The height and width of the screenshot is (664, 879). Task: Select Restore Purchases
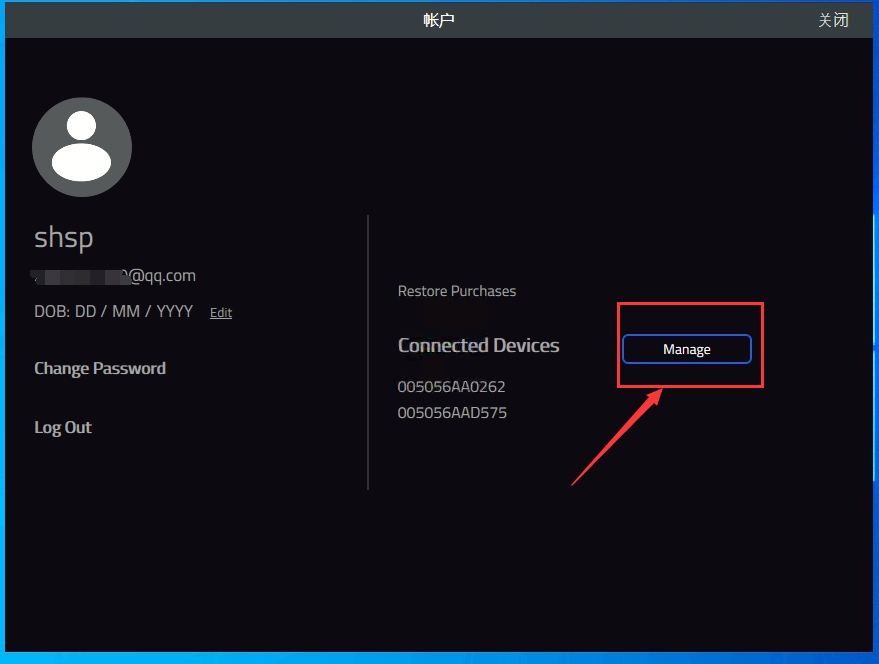457,291
